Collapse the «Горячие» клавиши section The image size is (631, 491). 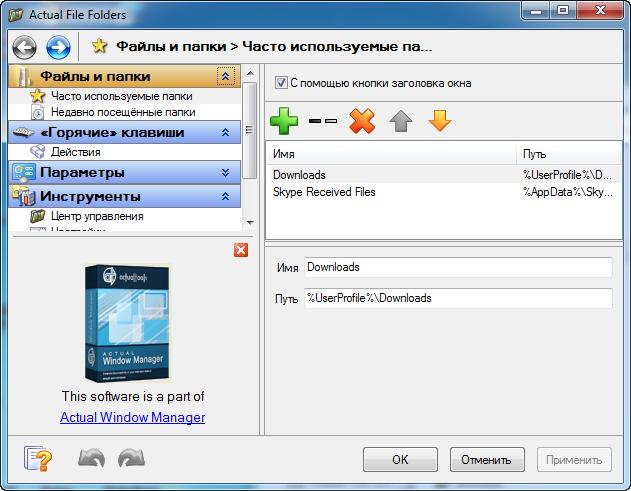[x=225, y=132]
